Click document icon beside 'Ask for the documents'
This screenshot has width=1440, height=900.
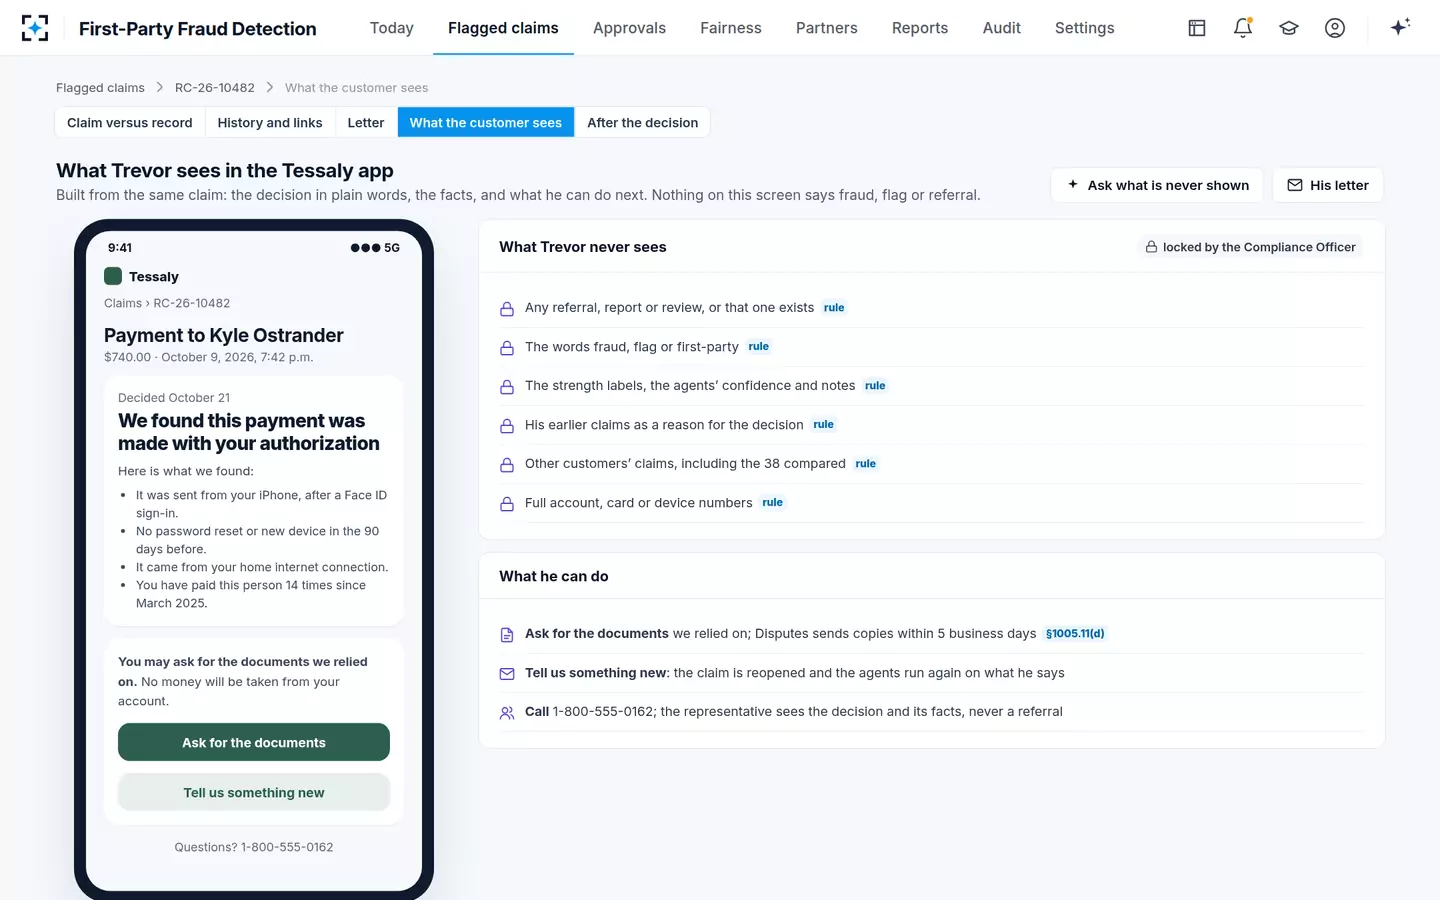[x=507, y=635]
